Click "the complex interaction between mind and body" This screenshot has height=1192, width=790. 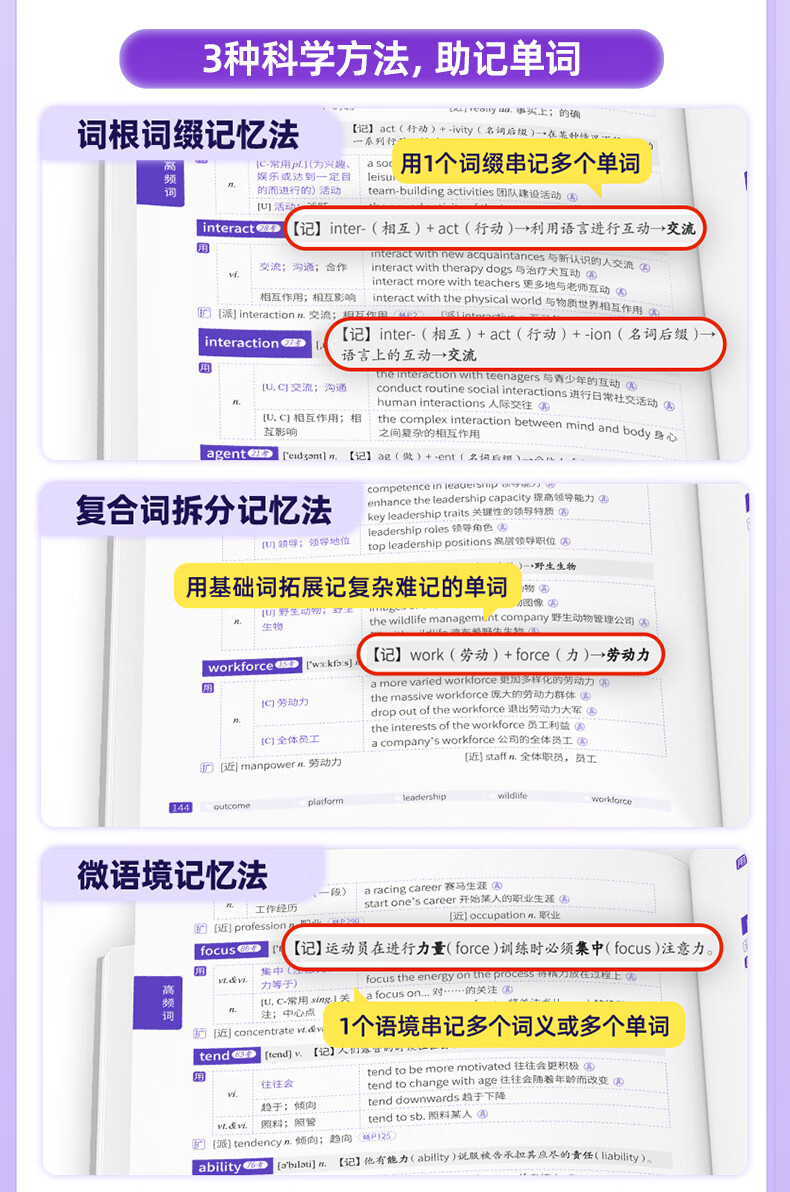pos(526,426)
